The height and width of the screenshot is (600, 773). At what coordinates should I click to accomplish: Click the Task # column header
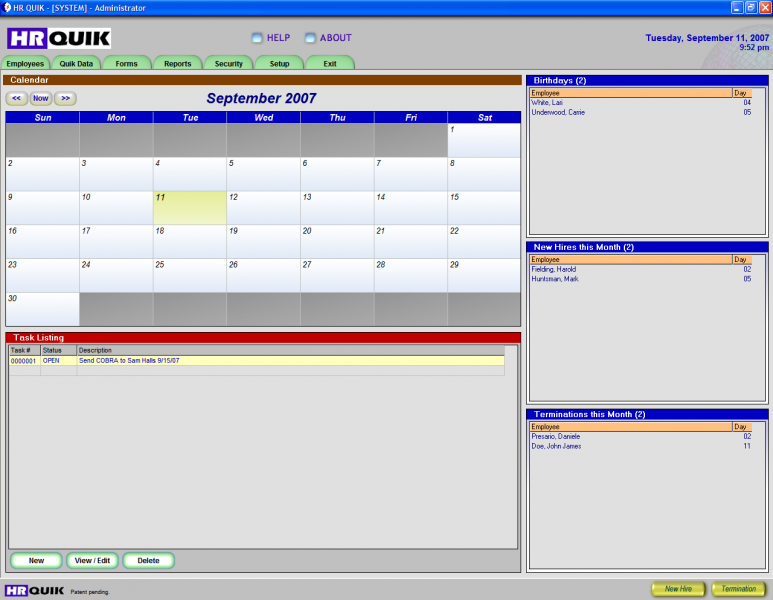[25, 351]
